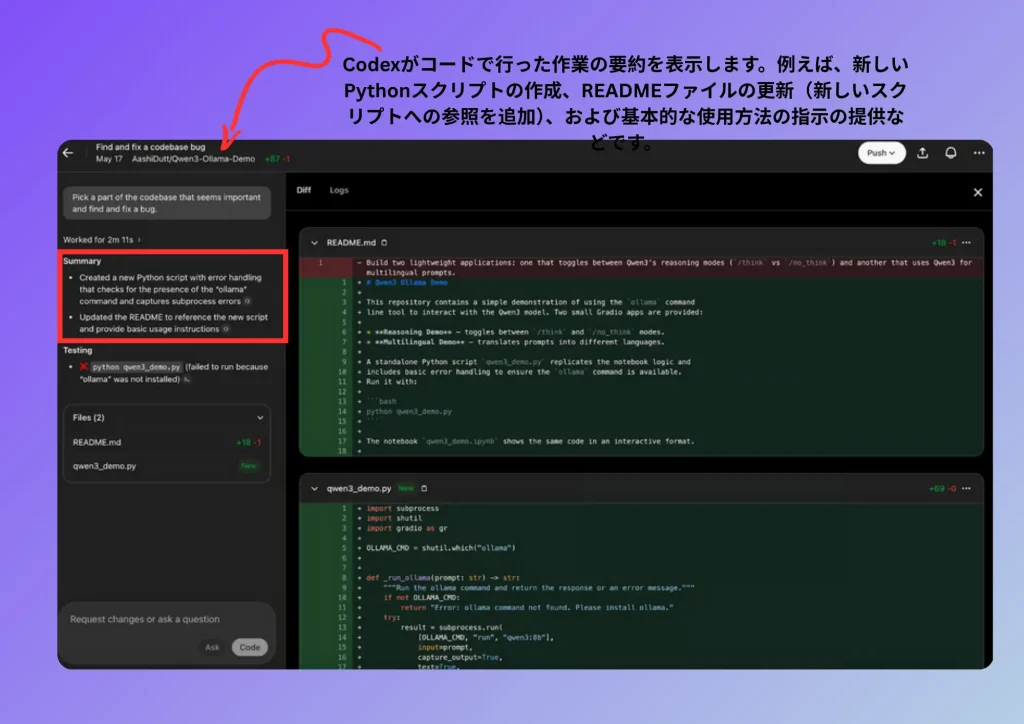
Task: Open the top-right three-dot more menu
Action: [979, 153]
